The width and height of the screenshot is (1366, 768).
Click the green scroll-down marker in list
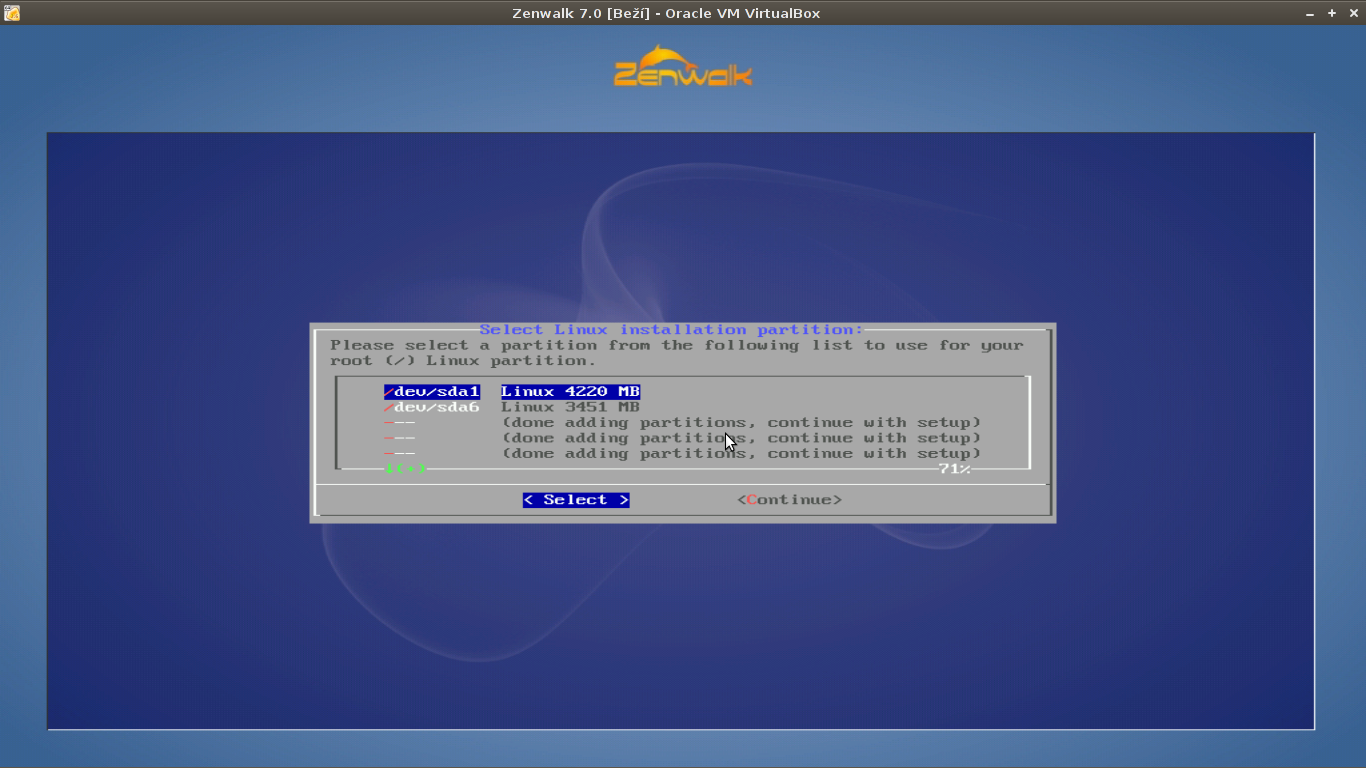click(405, 468)
